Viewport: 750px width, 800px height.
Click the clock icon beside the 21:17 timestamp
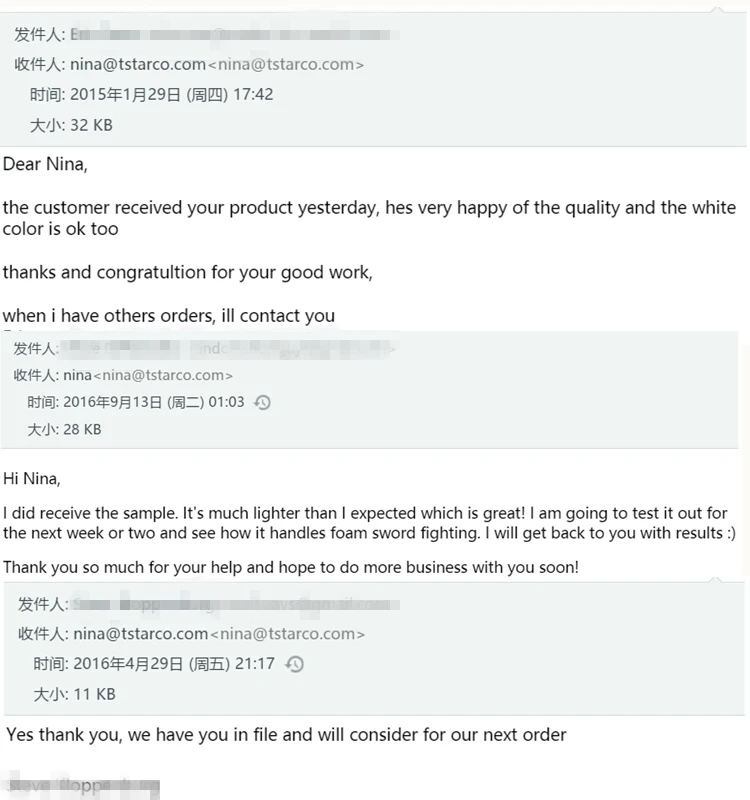coord(294,664)
